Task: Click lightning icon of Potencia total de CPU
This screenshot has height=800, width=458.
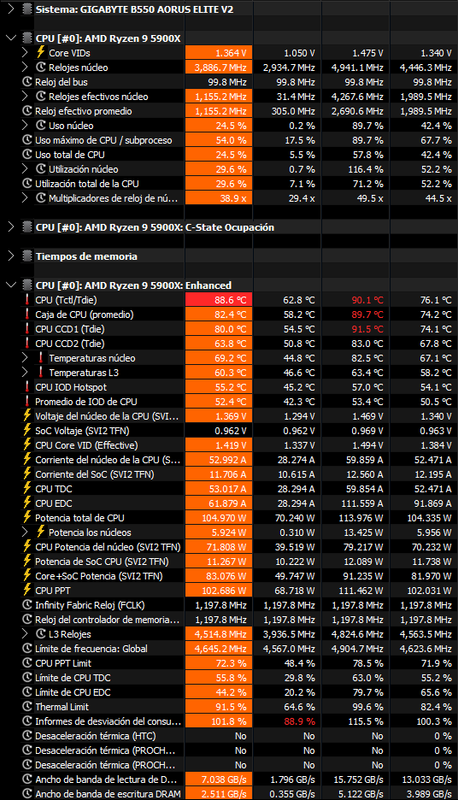Action: pyautogui.click(x=27, y=518)
